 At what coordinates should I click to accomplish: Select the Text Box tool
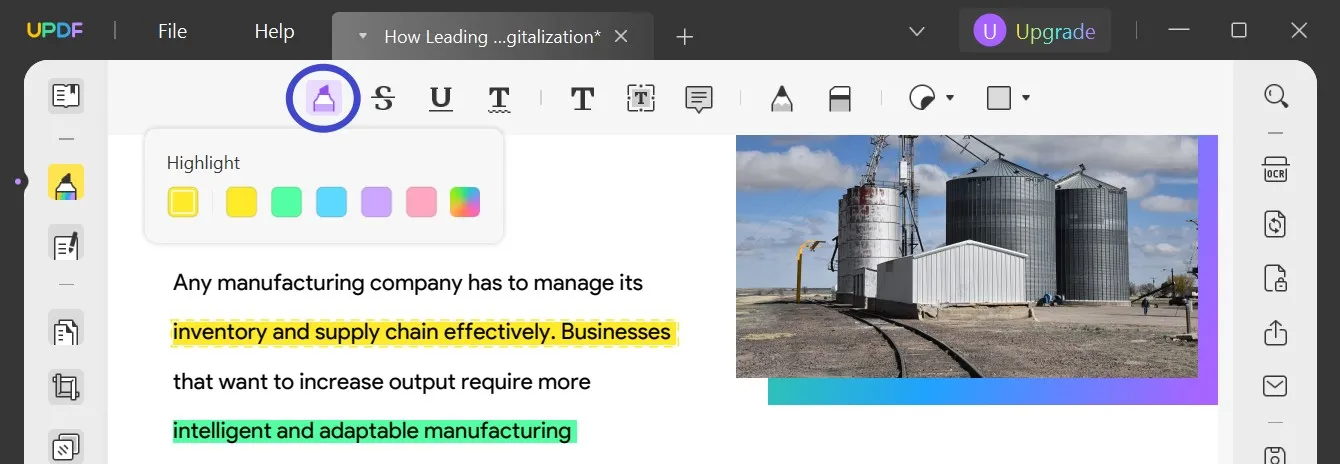pos(641,98)
